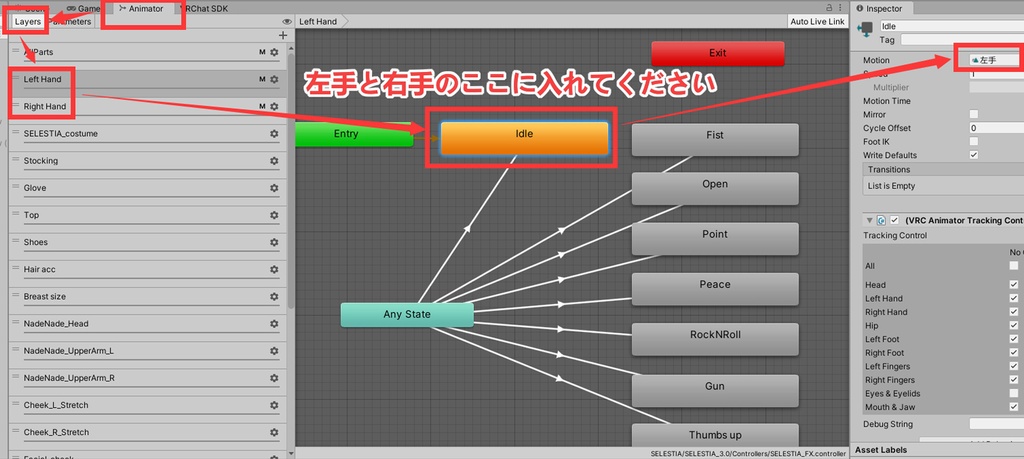Click the Cycle Offset value field
The height and width of the screenshot is (459, 1024).
pyautogui.click(x=997, y=128)
